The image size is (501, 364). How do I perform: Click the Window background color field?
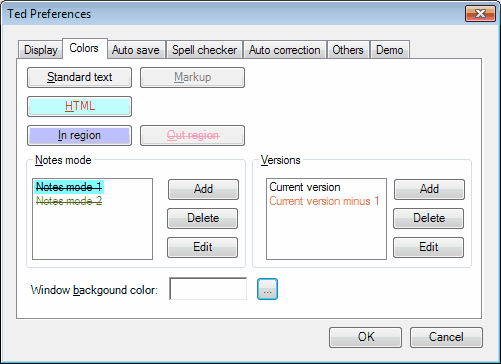click(x=208, y=289)
